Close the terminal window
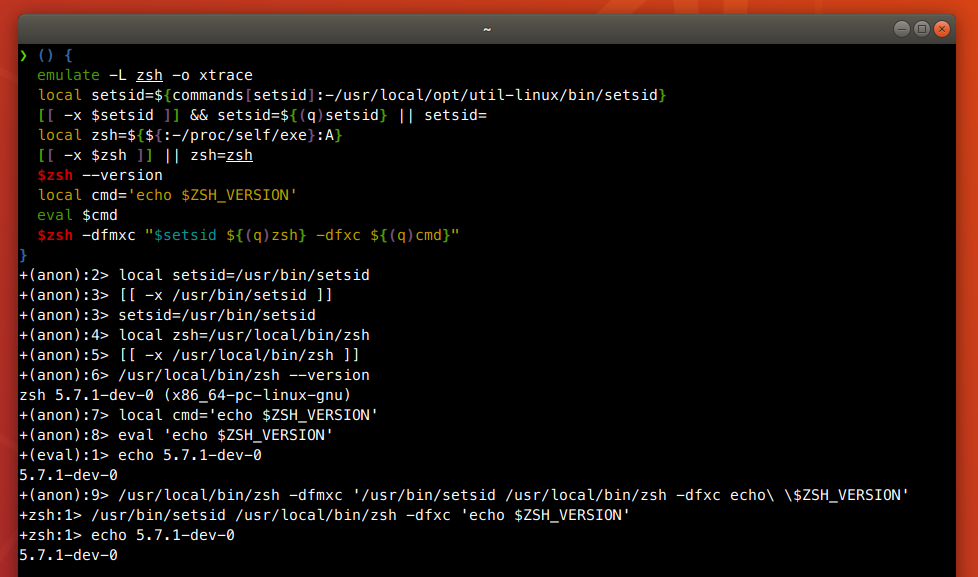Image resolution: width=978 pixels, height=577 pixels. (x=941, y=29)
